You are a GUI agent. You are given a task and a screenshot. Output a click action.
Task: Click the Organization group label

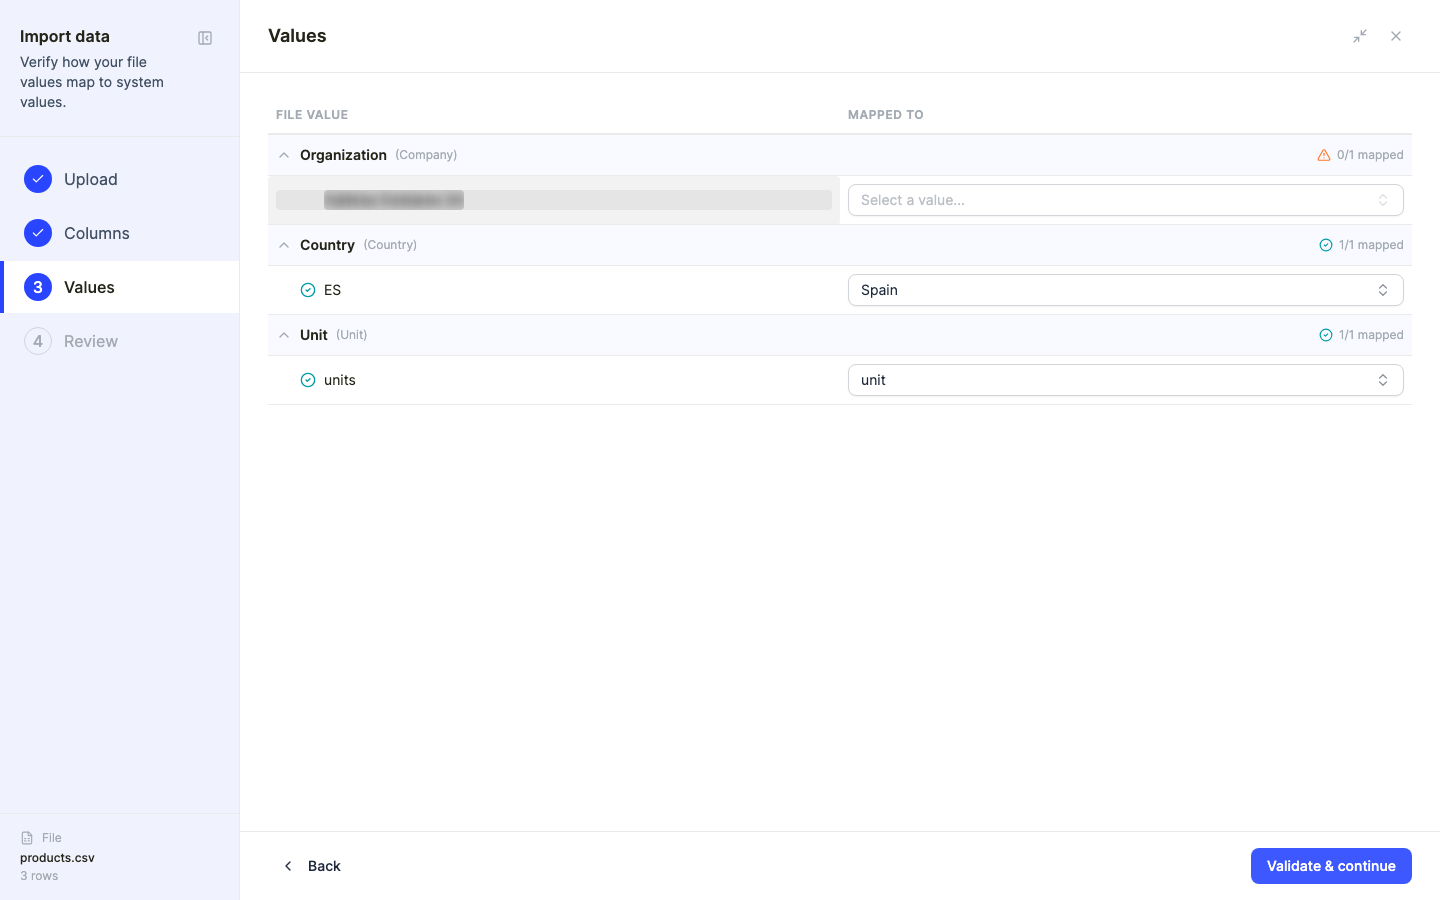pos(343,155)
